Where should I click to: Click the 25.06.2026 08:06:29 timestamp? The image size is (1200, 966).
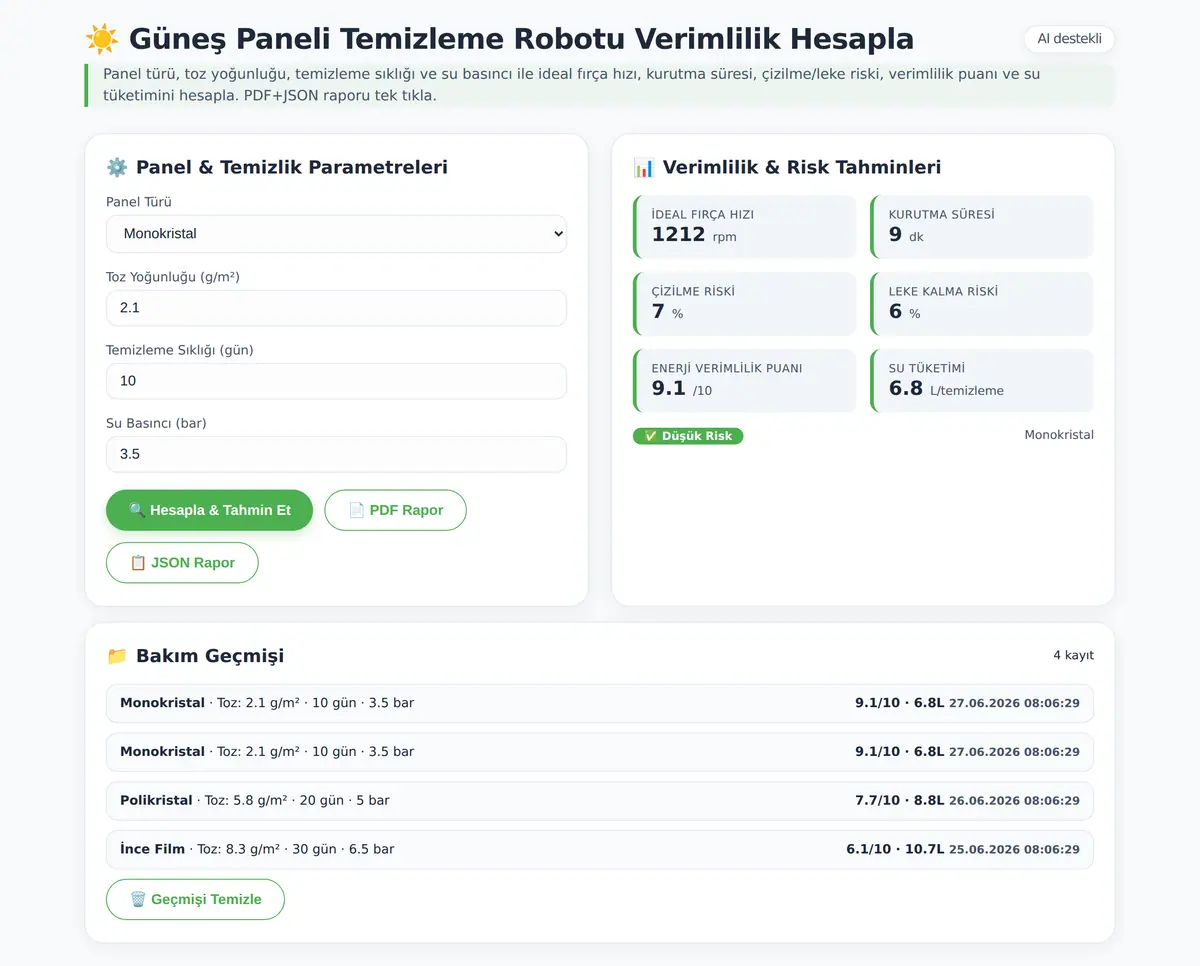click(x=1014, y=850)
